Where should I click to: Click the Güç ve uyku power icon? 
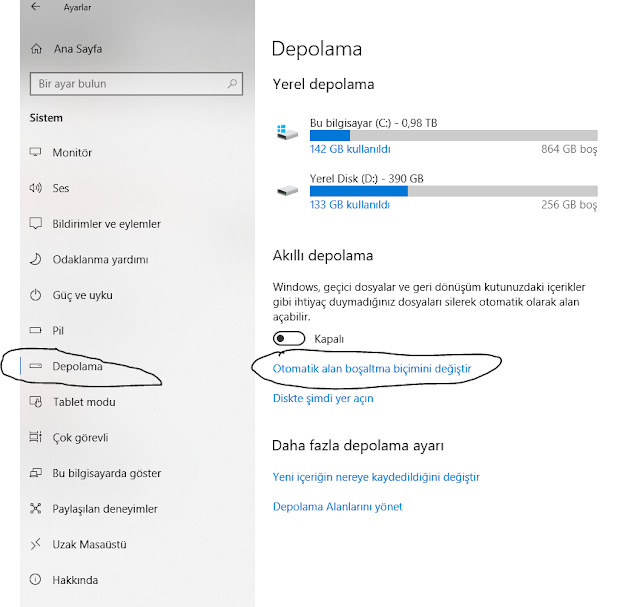pyautogui.click(x=36, y=295)
